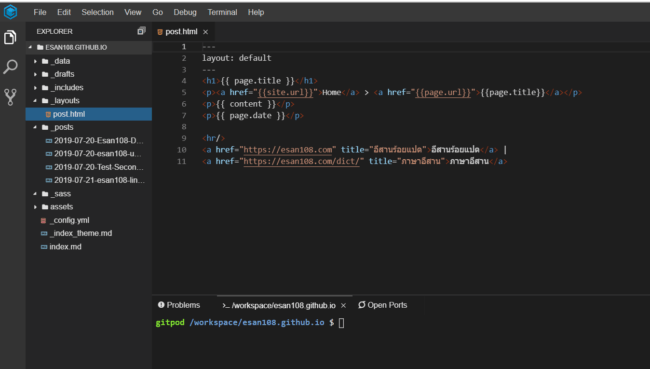The width and height of the screenshot is (650, 369).
Task: Click the {{site.url}} href value
Action: click(285, 92)
